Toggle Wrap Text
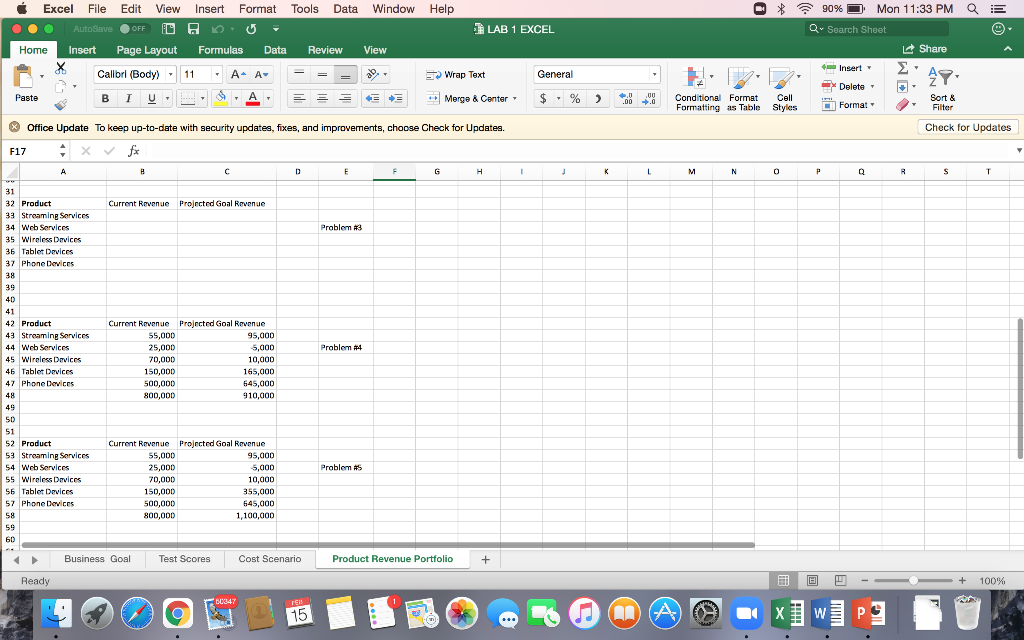 tap(456, 74)
